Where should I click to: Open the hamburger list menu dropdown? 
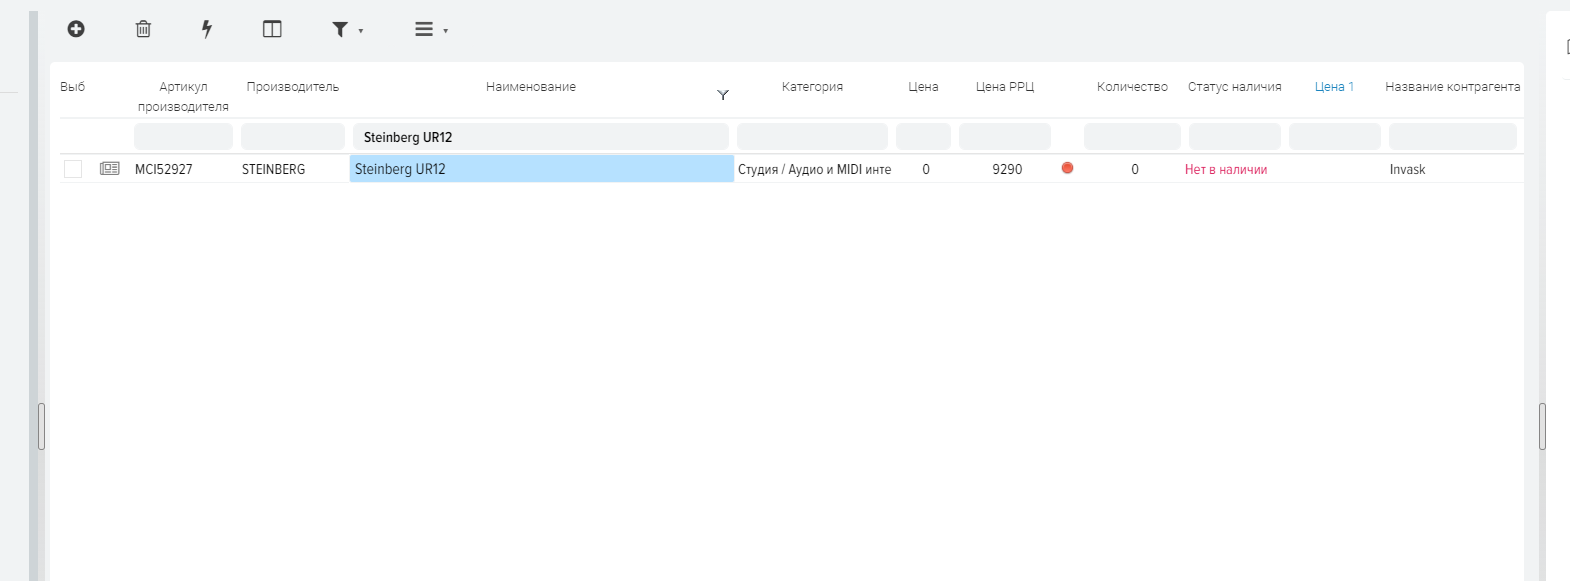pyautogui.click(x=431, y=30)
